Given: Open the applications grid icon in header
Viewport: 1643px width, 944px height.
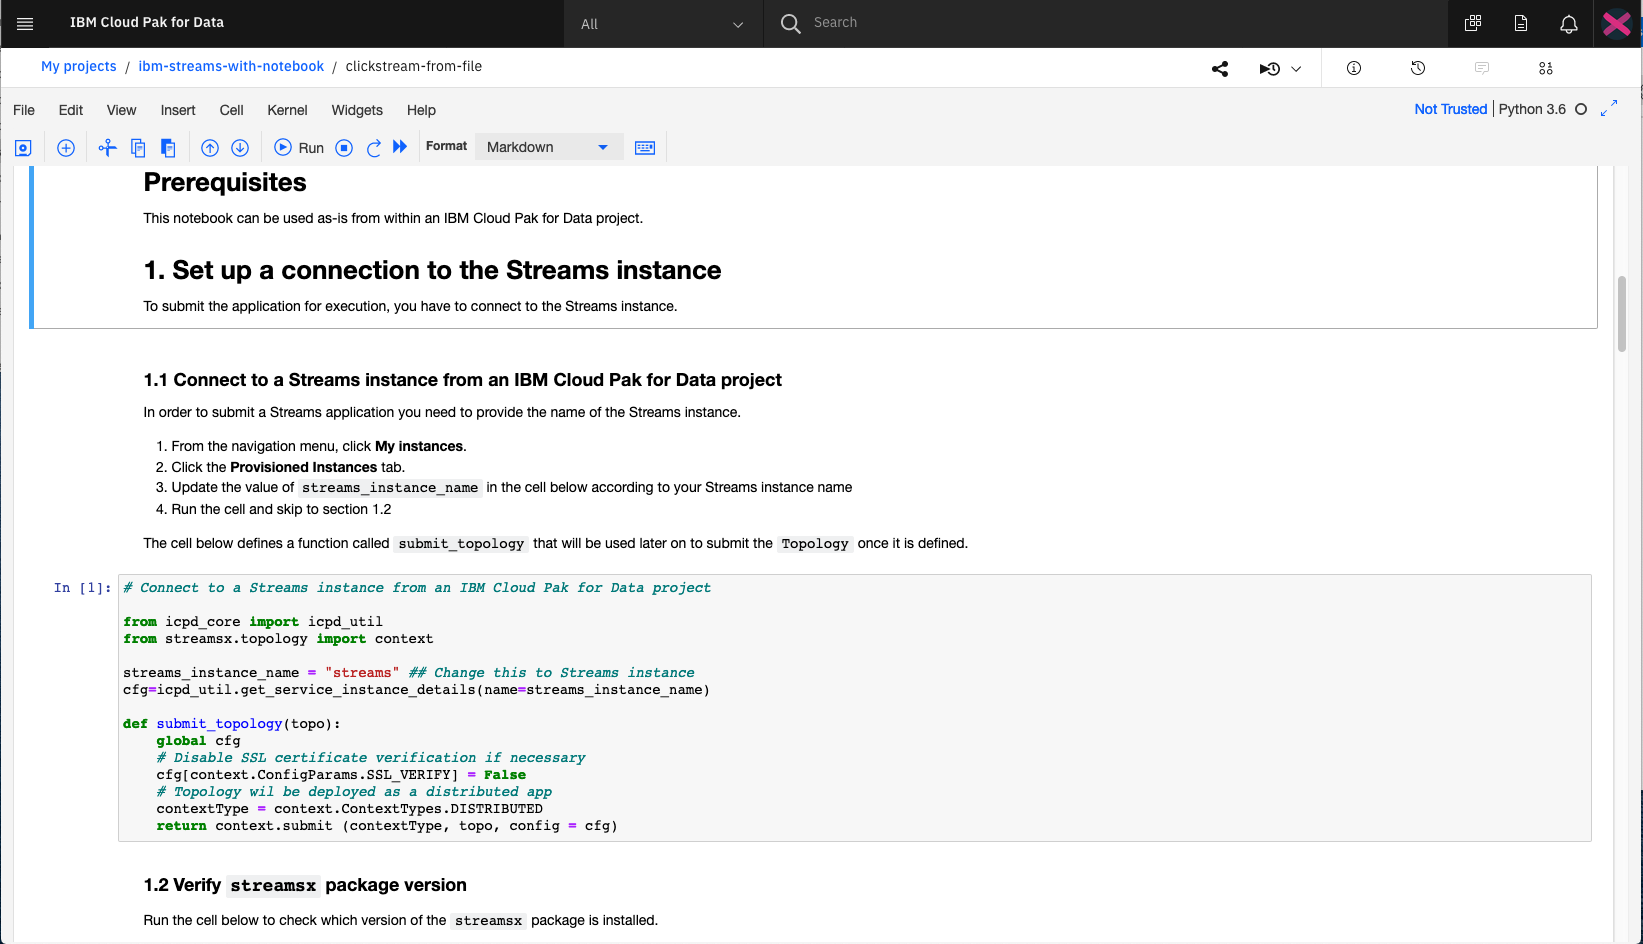Looking at the screenshot, I should tap(1473, 23).
